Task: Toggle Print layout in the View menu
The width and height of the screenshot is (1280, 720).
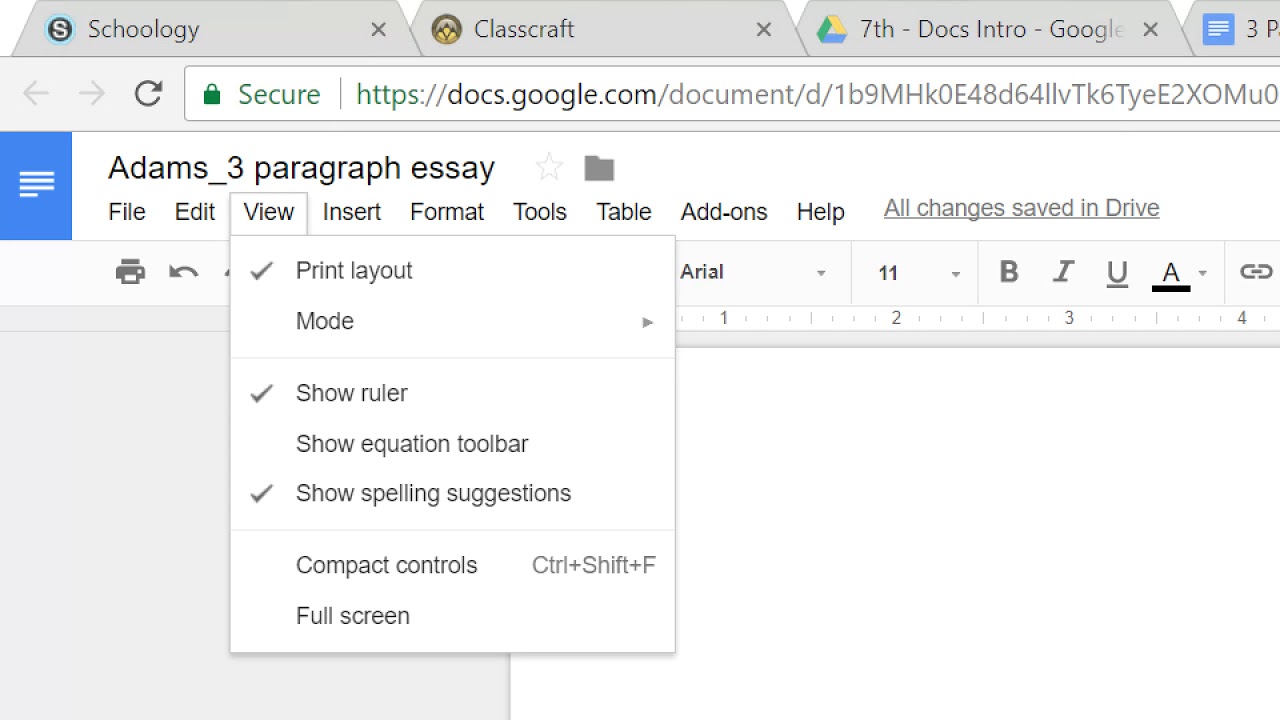Action: tap(354, 270)
